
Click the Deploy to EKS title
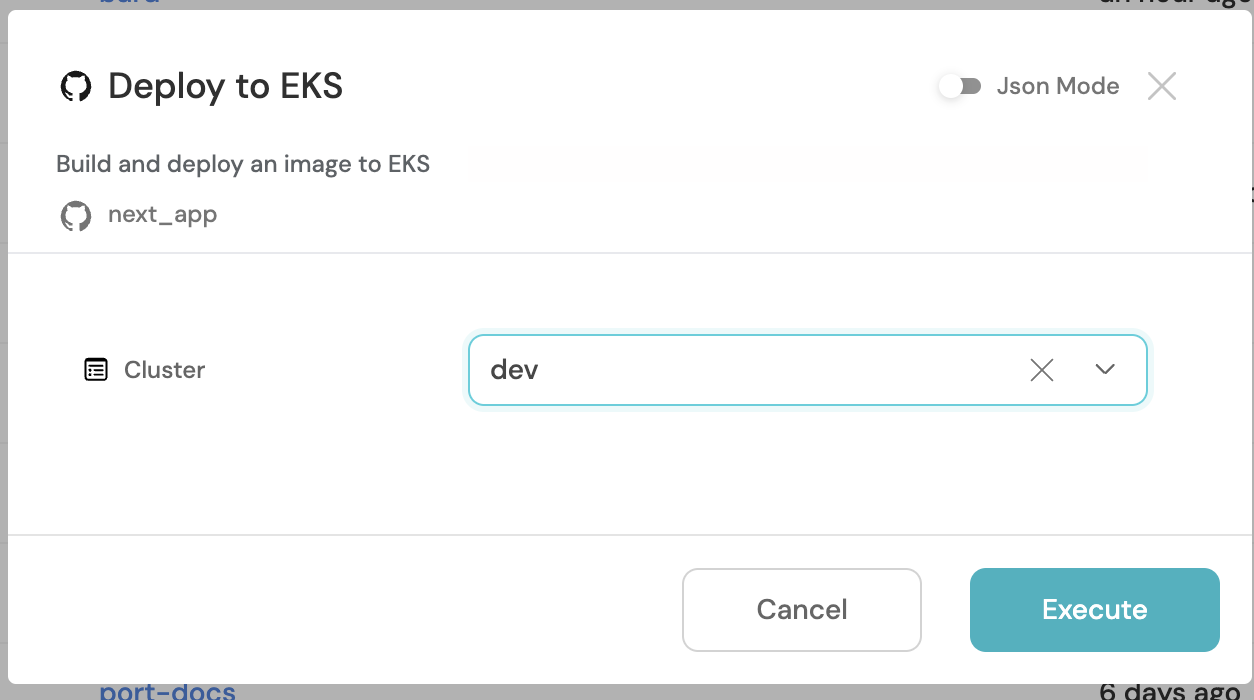click(x=225, y=86)
